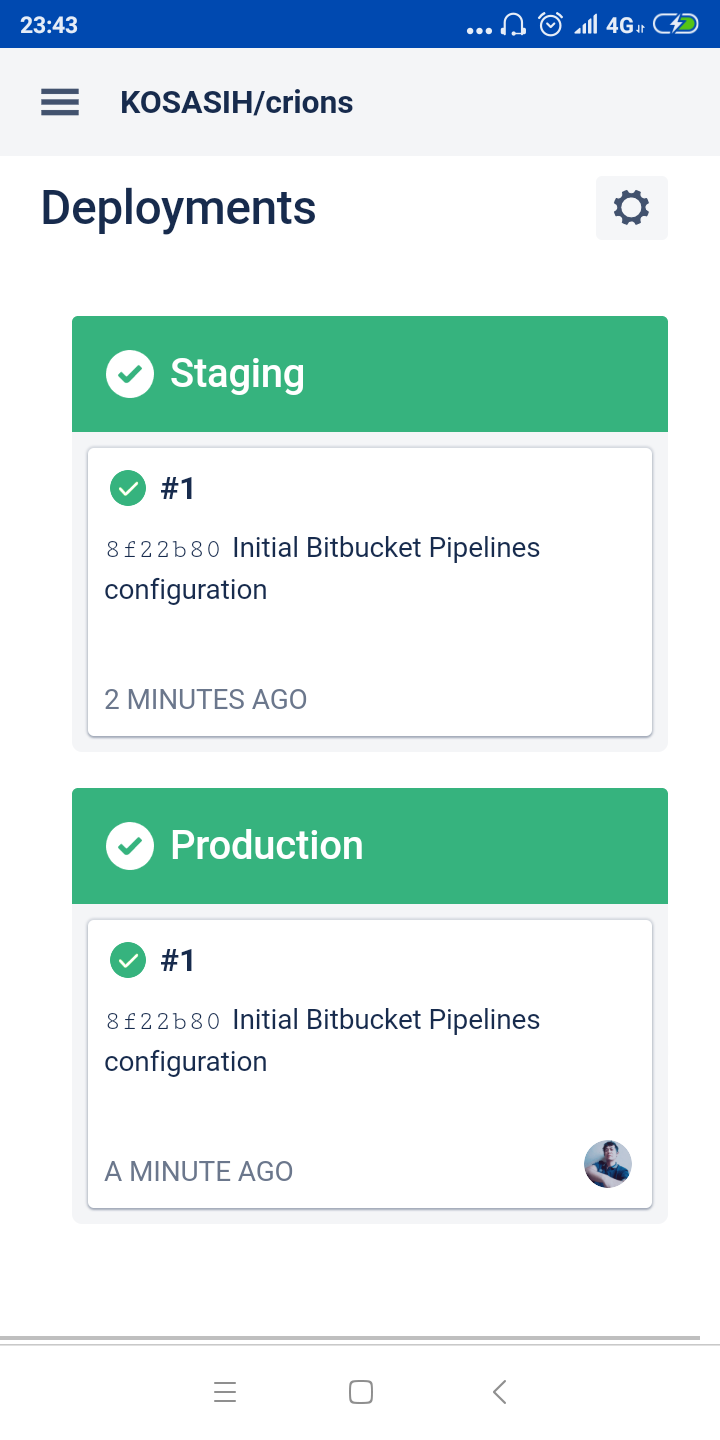Image resolution: width=720 pixels, height=1440 pixels.
Task: Click the Staging deployment #1 status icon
Action: (x=127, y=489)
